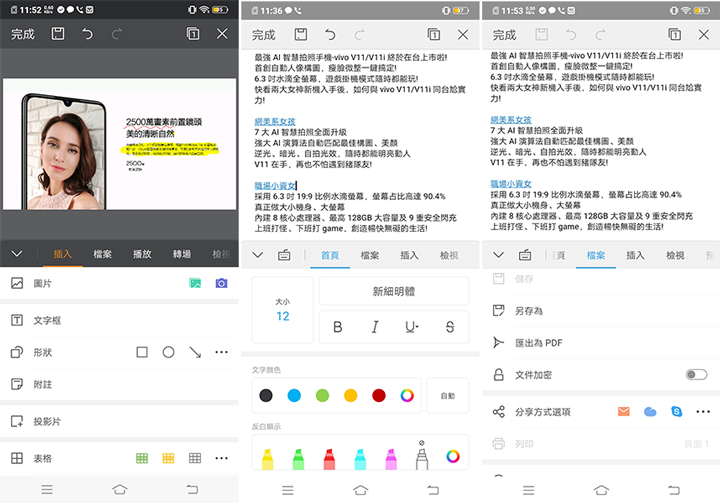The image size is (720, 503).
Task: Share the document via the cloud icon
Action: pos(650,412)
